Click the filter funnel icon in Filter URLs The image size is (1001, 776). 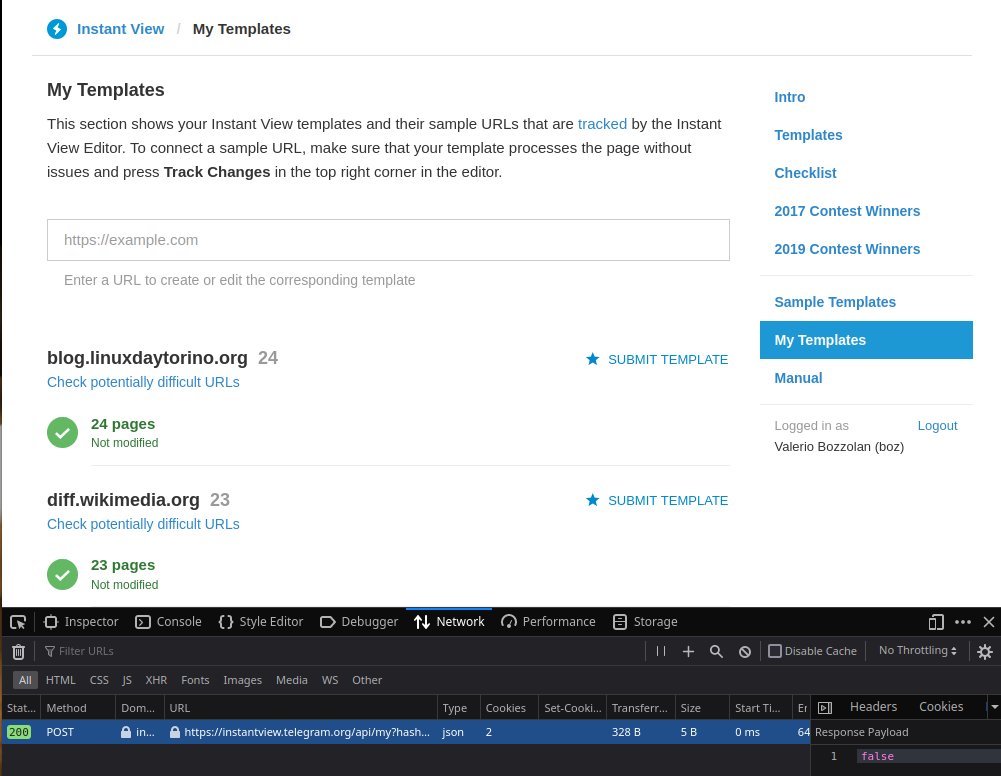[50, 651]
